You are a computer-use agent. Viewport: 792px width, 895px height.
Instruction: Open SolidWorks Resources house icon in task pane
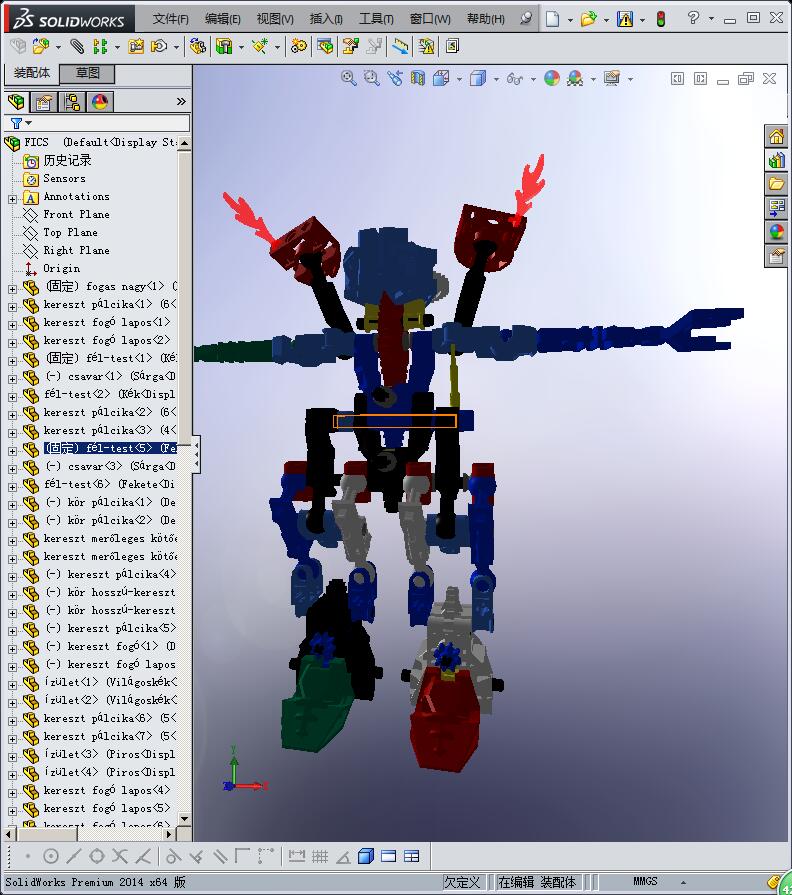(777, 137)
